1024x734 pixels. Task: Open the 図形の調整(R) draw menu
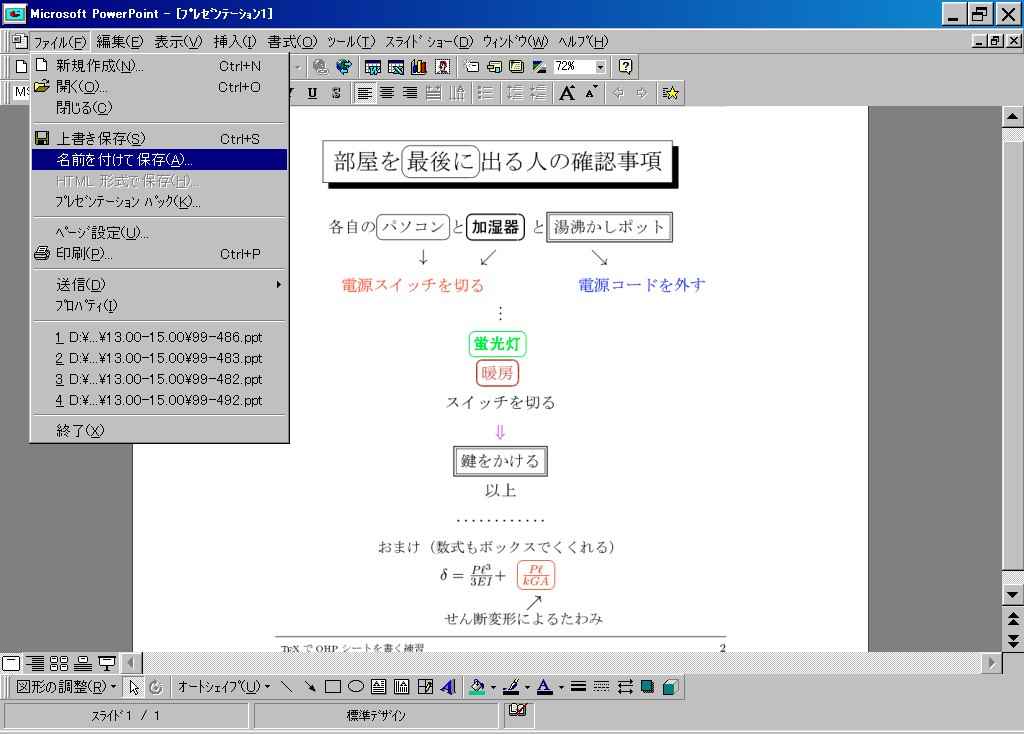[x=66, y=687]
